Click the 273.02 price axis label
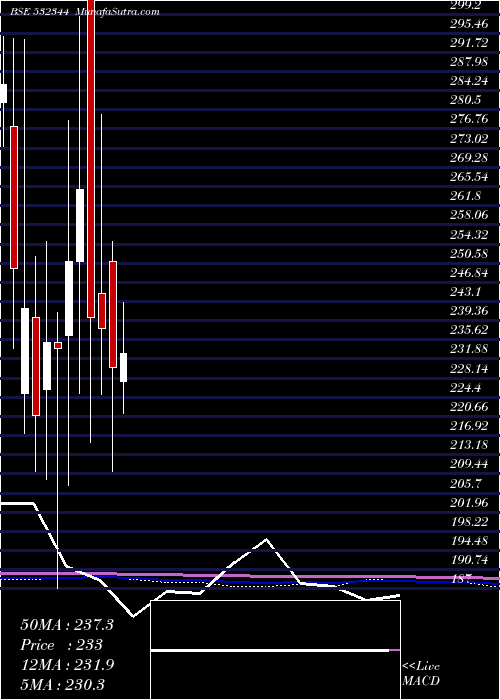 click(x=469, y=138)
